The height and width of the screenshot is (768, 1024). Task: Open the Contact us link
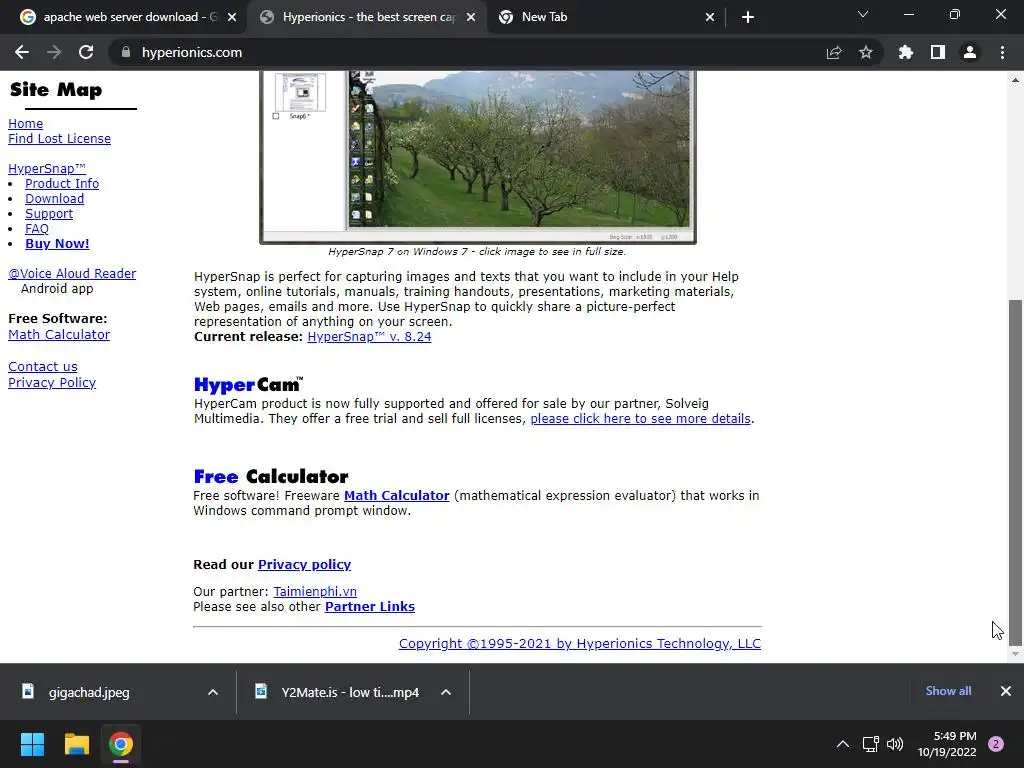[x=42, y=366]
